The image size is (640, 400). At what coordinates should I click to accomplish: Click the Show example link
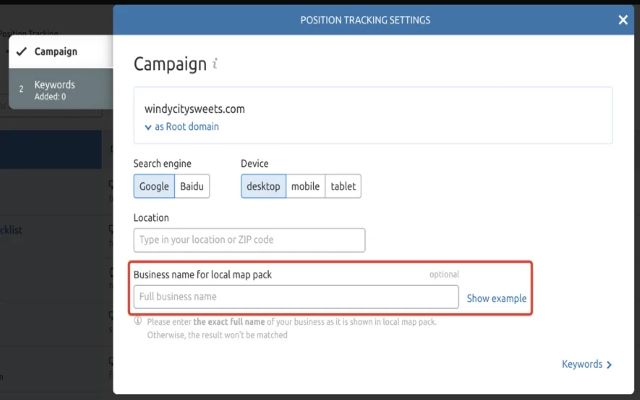pyautogui.click(x=496, y=298)
